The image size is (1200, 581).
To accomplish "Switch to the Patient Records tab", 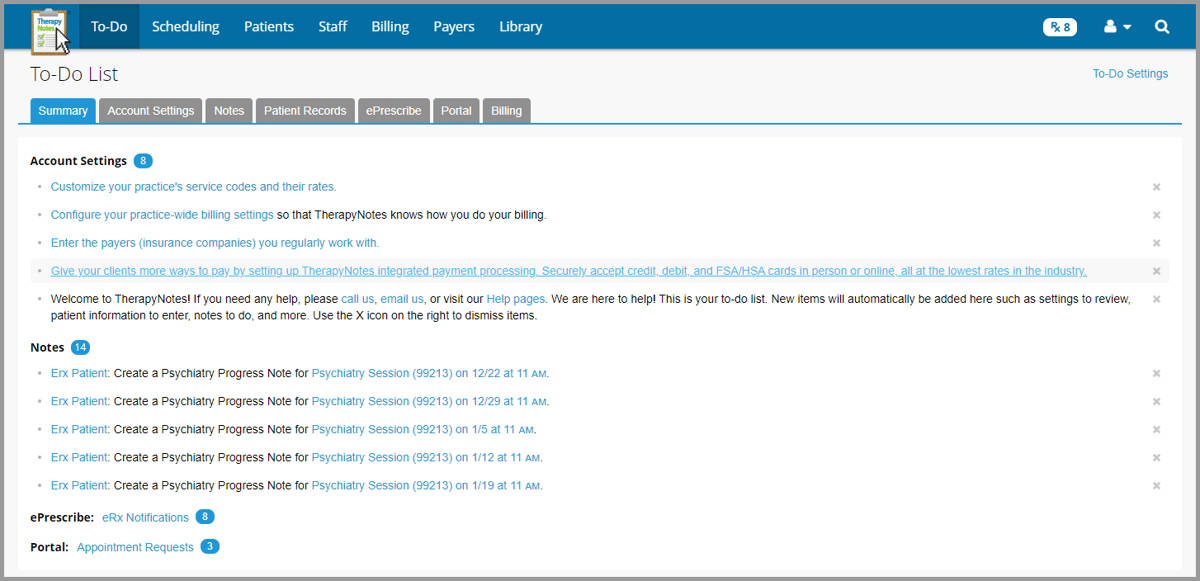I will tap(305, 110).
